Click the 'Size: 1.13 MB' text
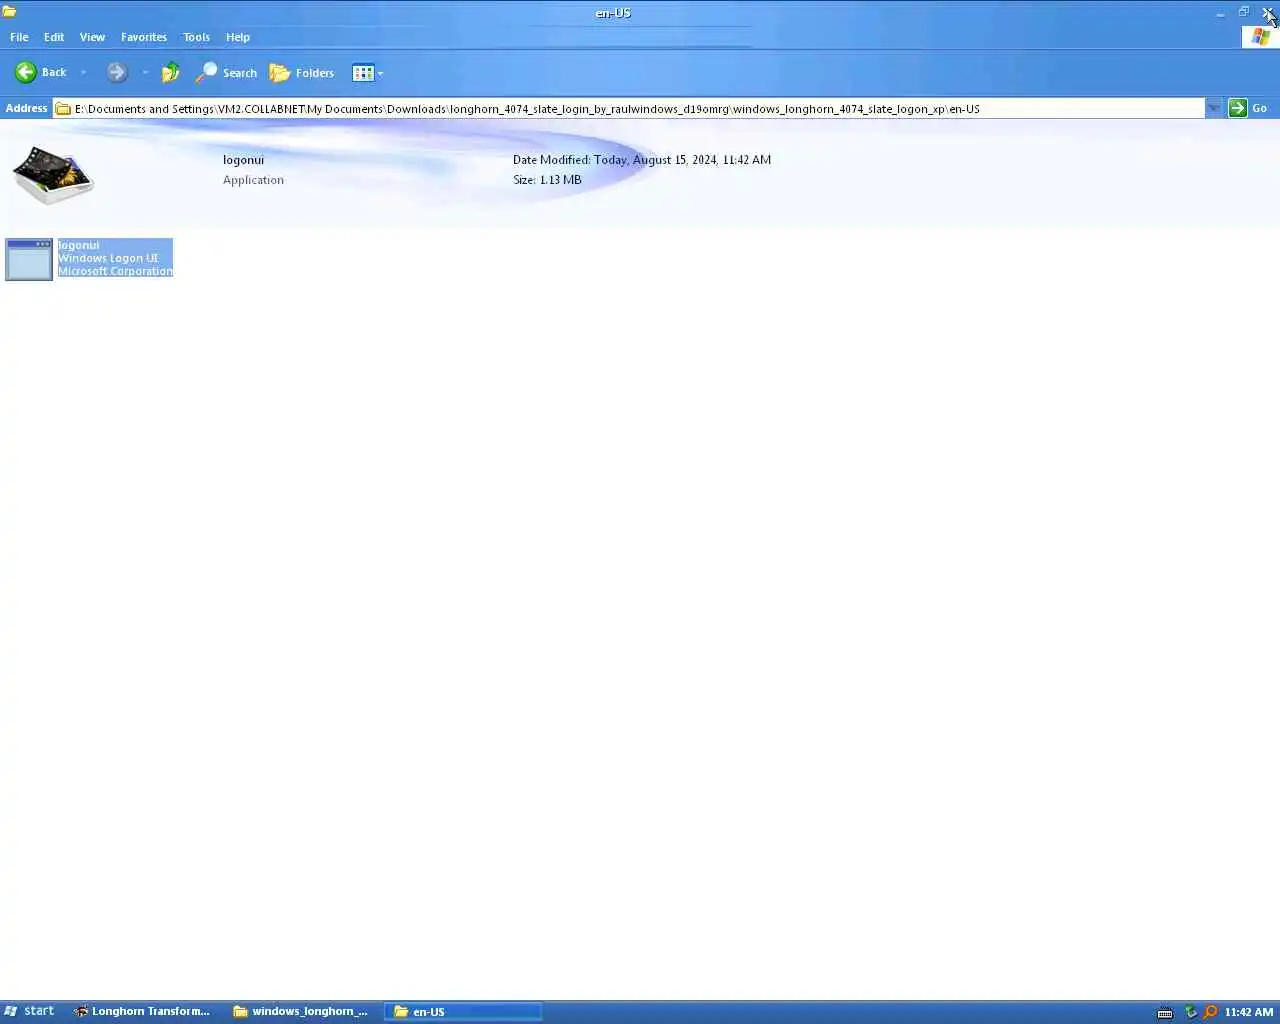 point(547,180)
